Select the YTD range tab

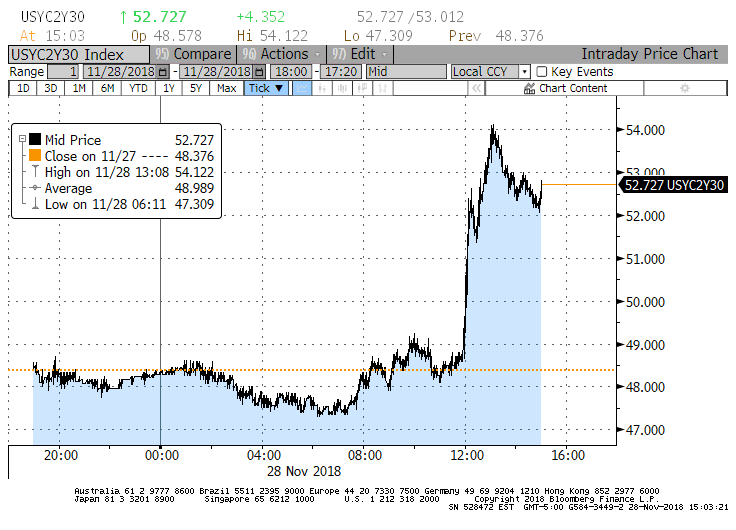coord(138,88)
